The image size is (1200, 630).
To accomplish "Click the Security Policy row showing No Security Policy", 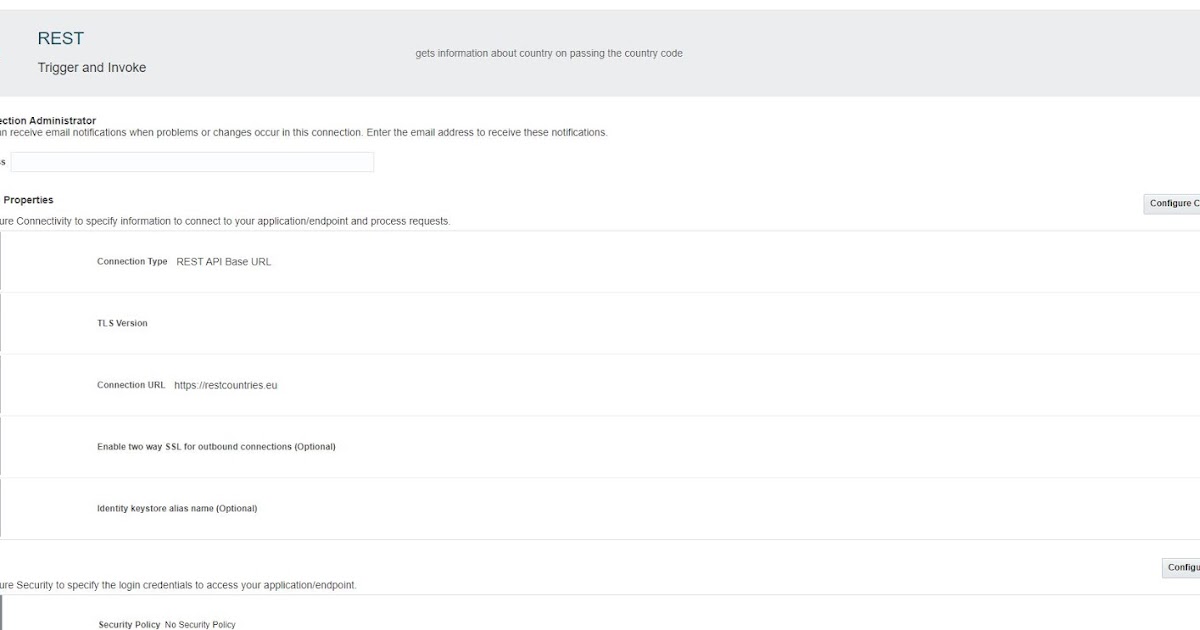I will click(167, 623).
